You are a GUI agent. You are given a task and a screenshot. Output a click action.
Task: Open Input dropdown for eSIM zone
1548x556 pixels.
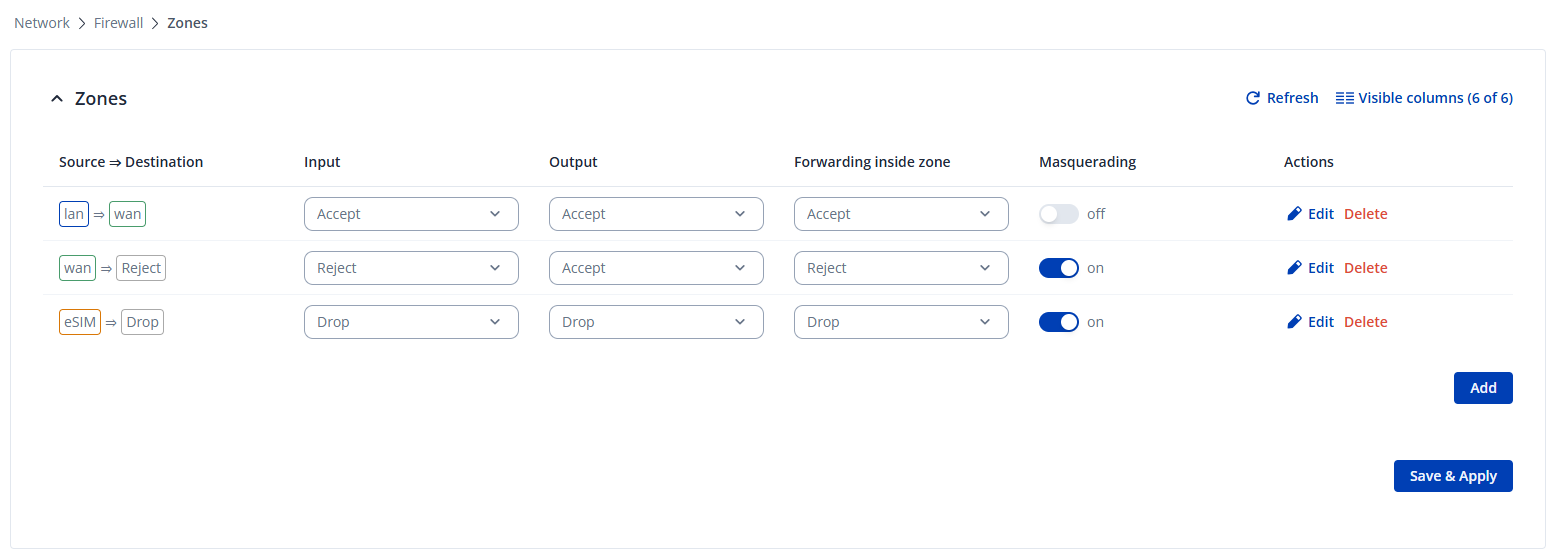410,322
